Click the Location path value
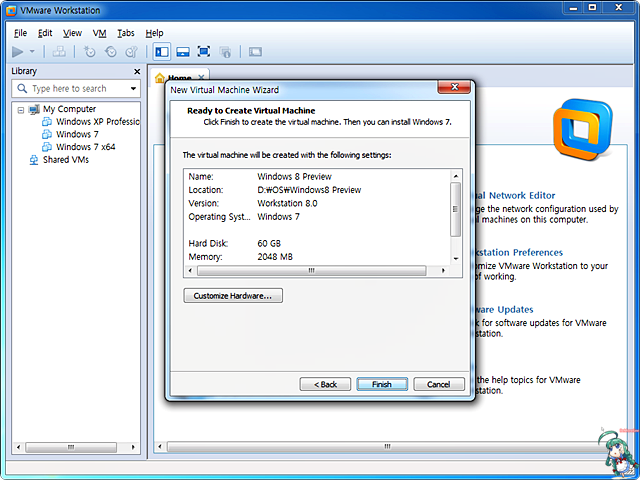Viewport: 640px width, 480px height. click(309, 190)
